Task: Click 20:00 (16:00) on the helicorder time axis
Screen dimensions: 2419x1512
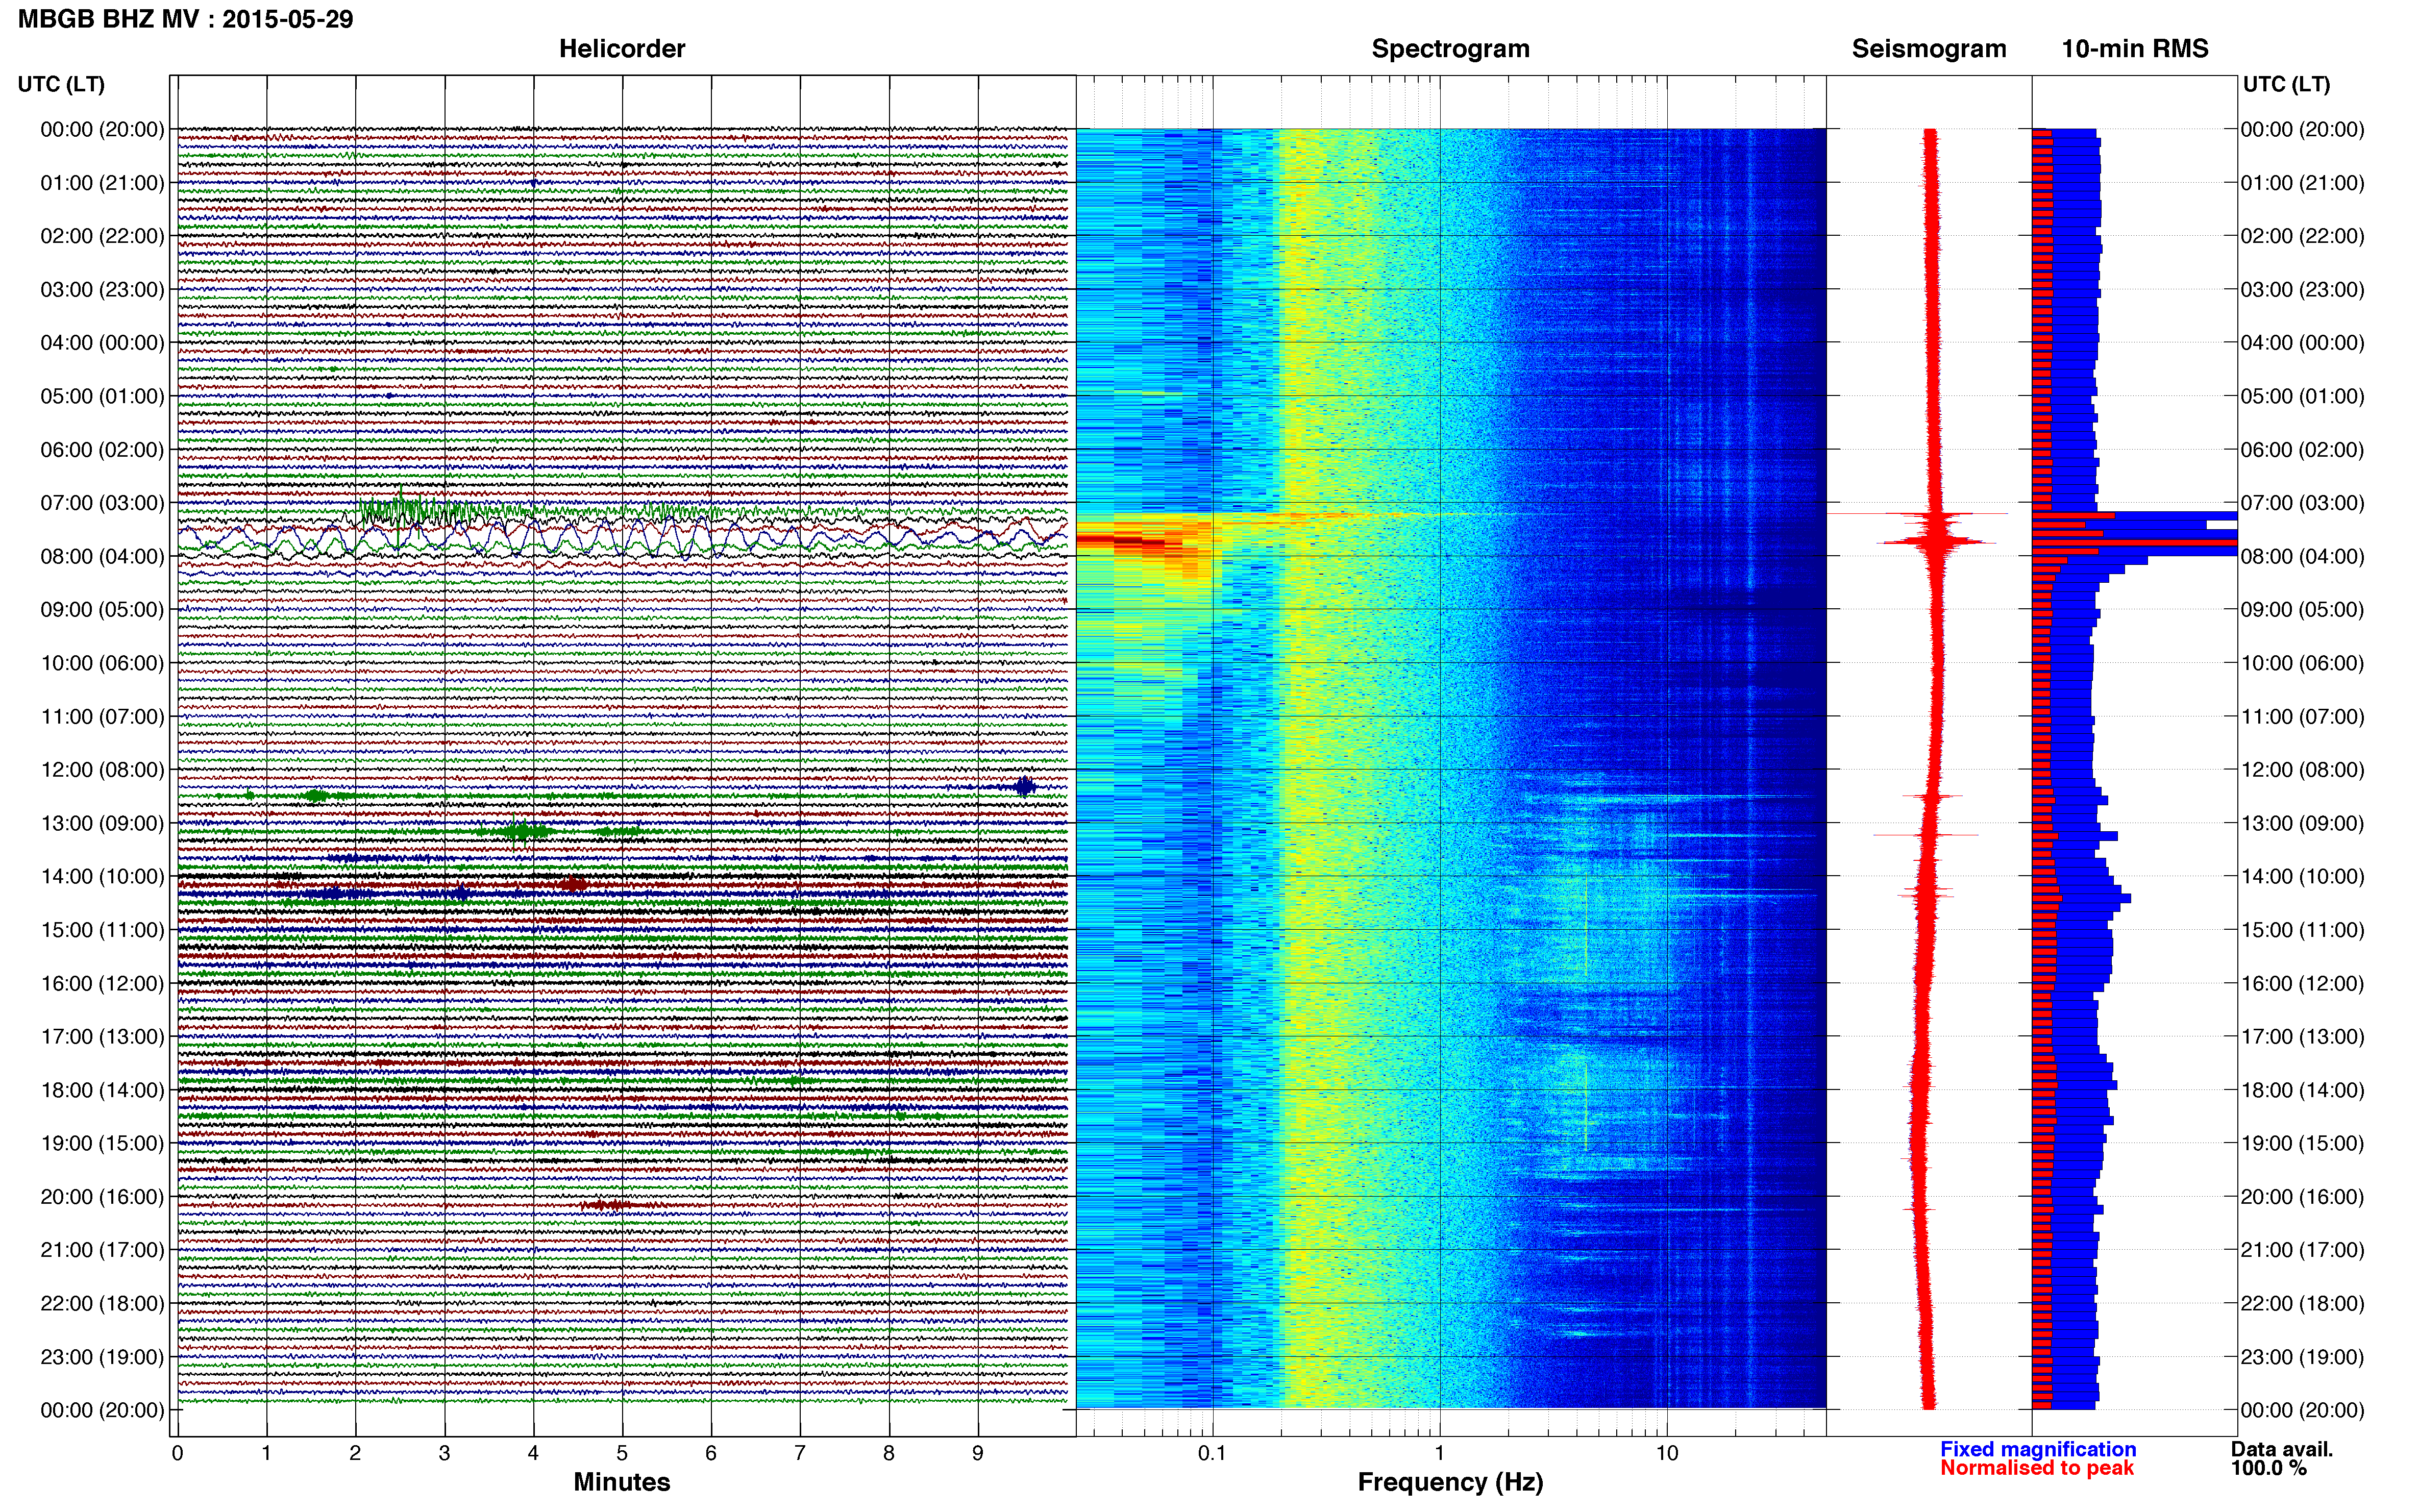Action: [102, 1197]
